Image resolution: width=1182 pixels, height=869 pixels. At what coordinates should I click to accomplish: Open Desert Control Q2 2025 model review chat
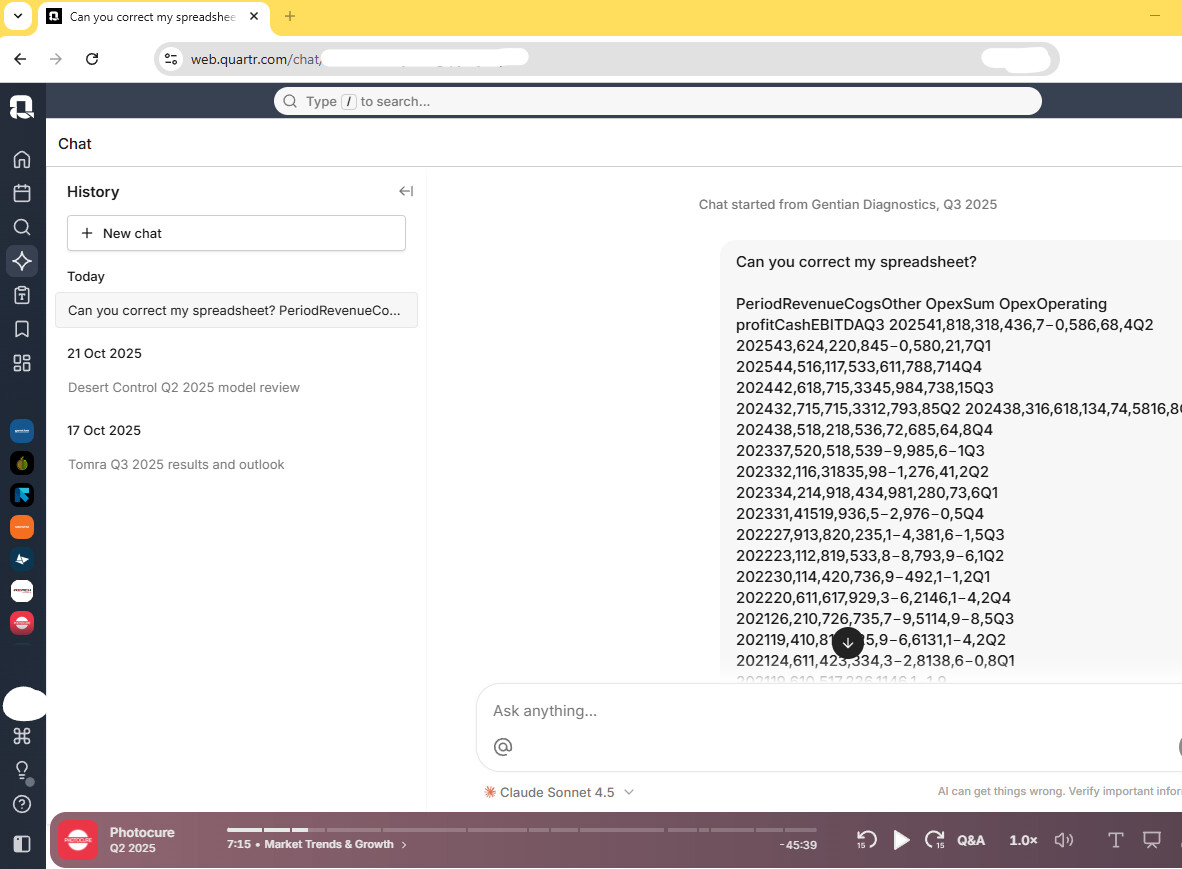184,387
